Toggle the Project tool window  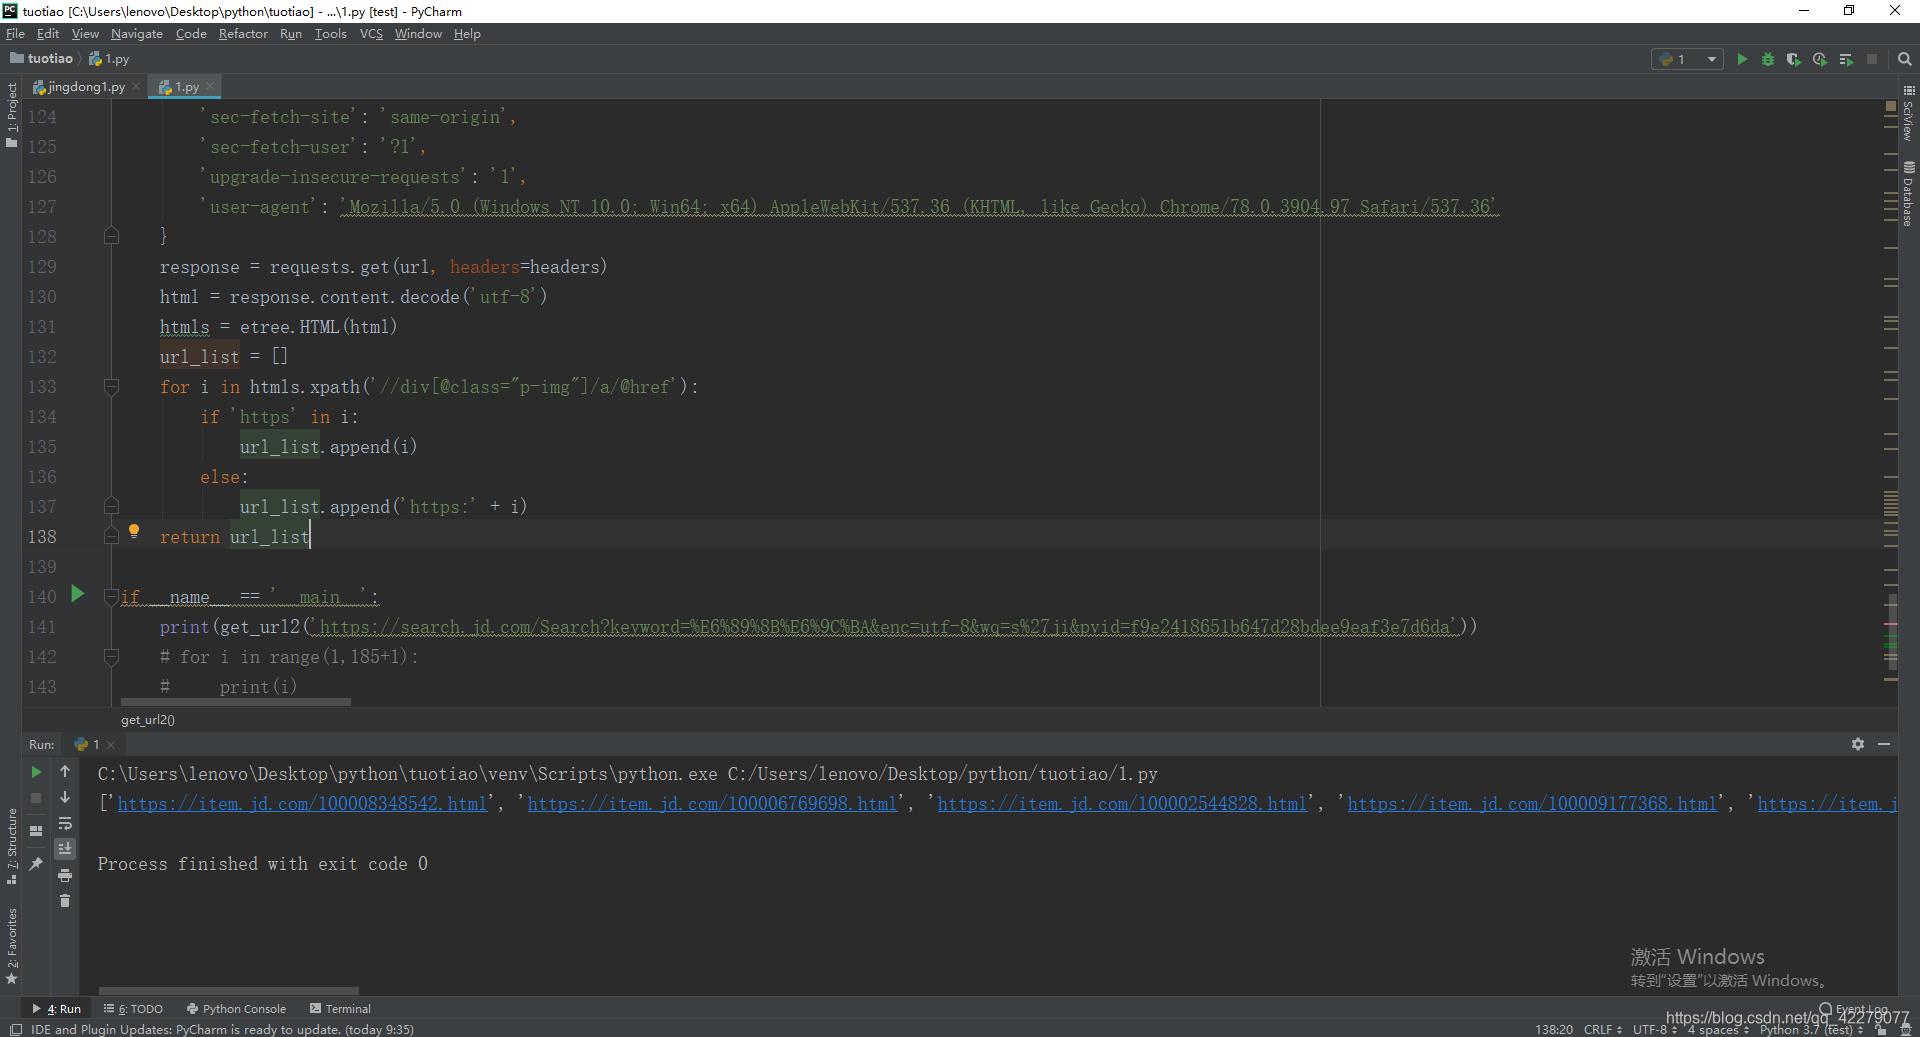click(x=12, y=115)
